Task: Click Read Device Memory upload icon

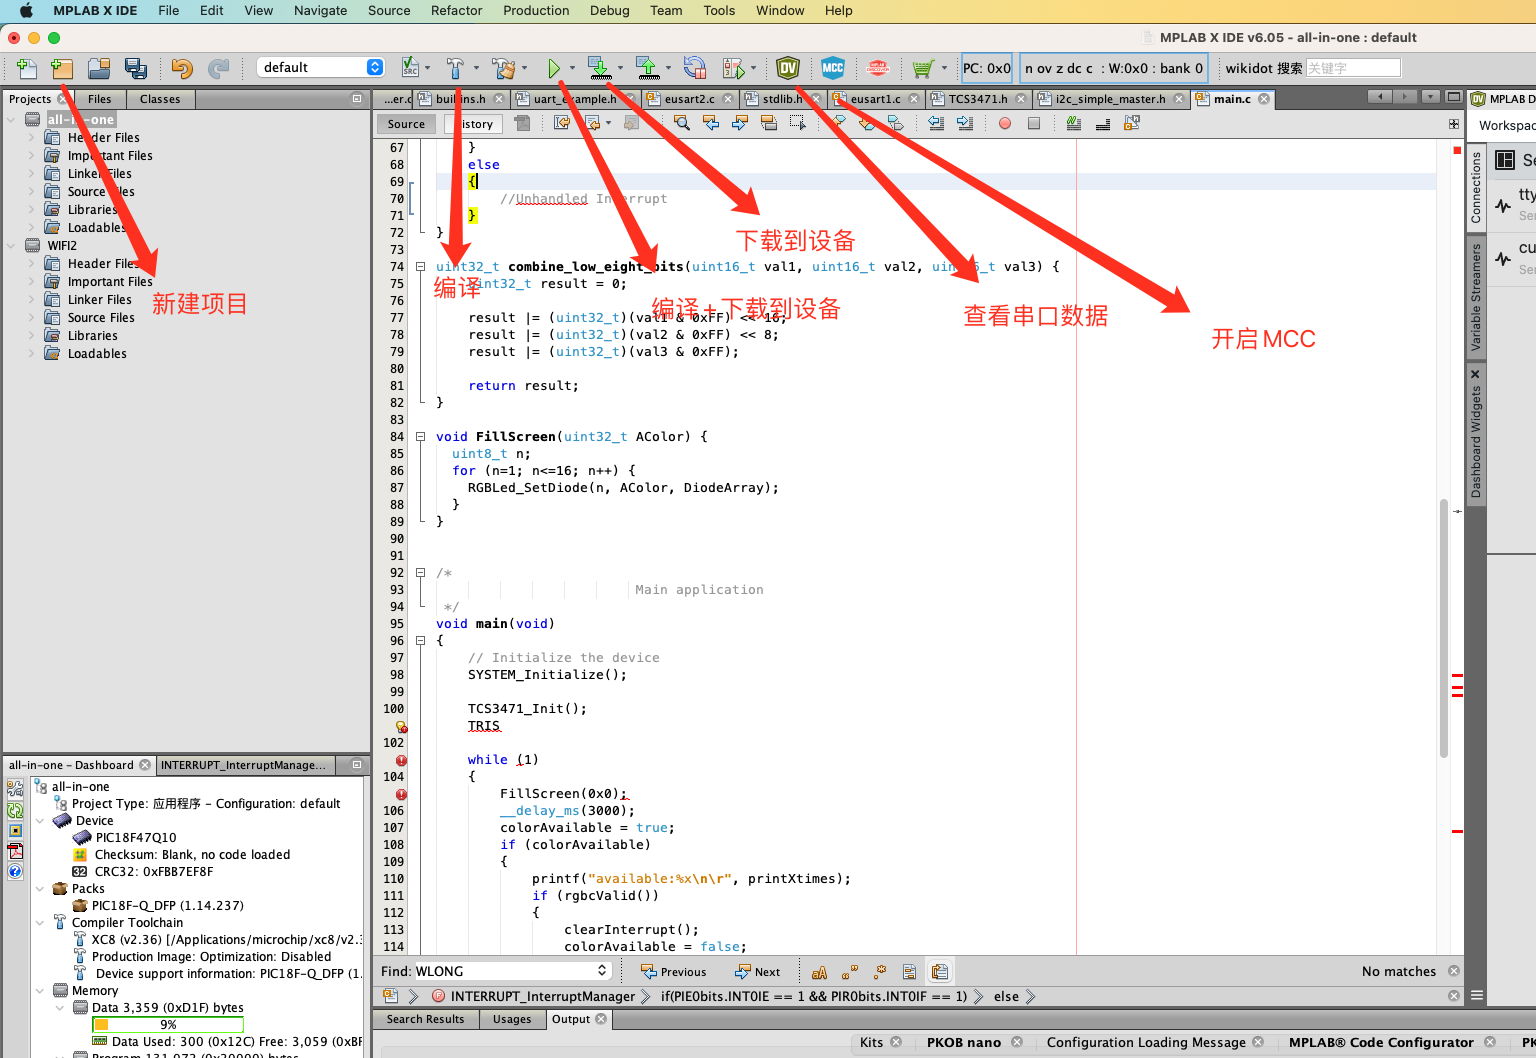Action: point(647,68)
